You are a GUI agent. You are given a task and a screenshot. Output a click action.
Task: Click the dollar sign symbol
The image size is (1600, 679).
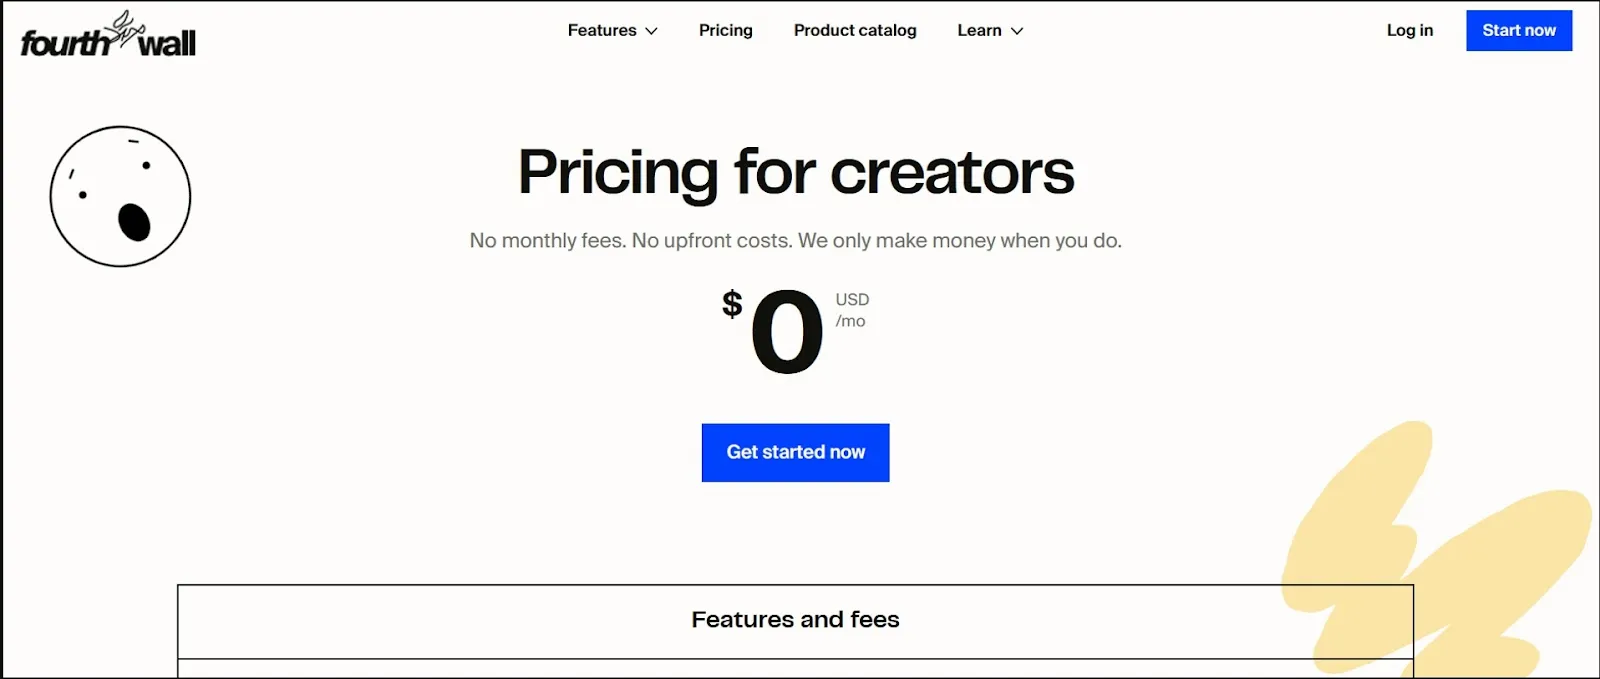[x=732, y=304]
